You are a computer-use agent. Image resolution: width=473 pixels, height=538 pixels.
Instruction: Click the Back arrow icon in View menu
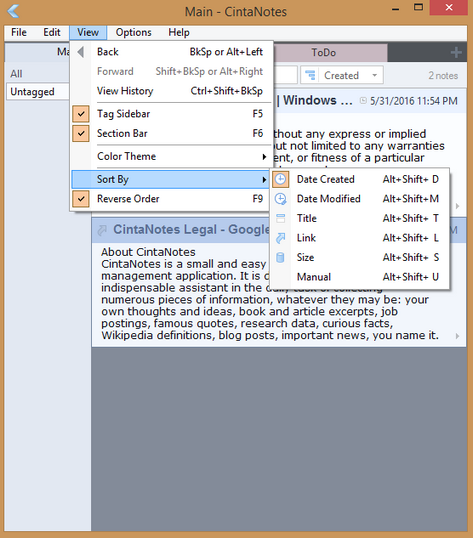point(81,52)
